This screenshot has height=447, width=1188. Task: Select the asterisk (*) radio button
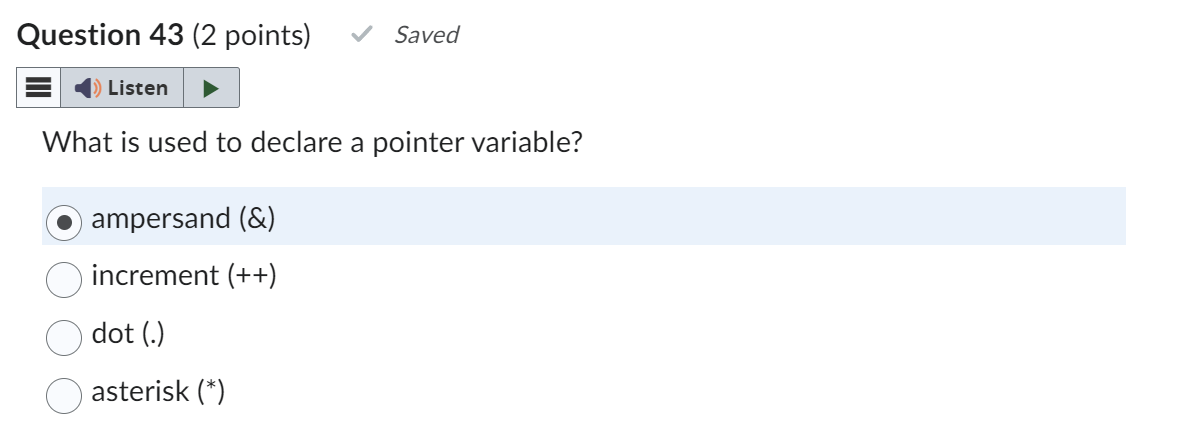pos(64,395)
